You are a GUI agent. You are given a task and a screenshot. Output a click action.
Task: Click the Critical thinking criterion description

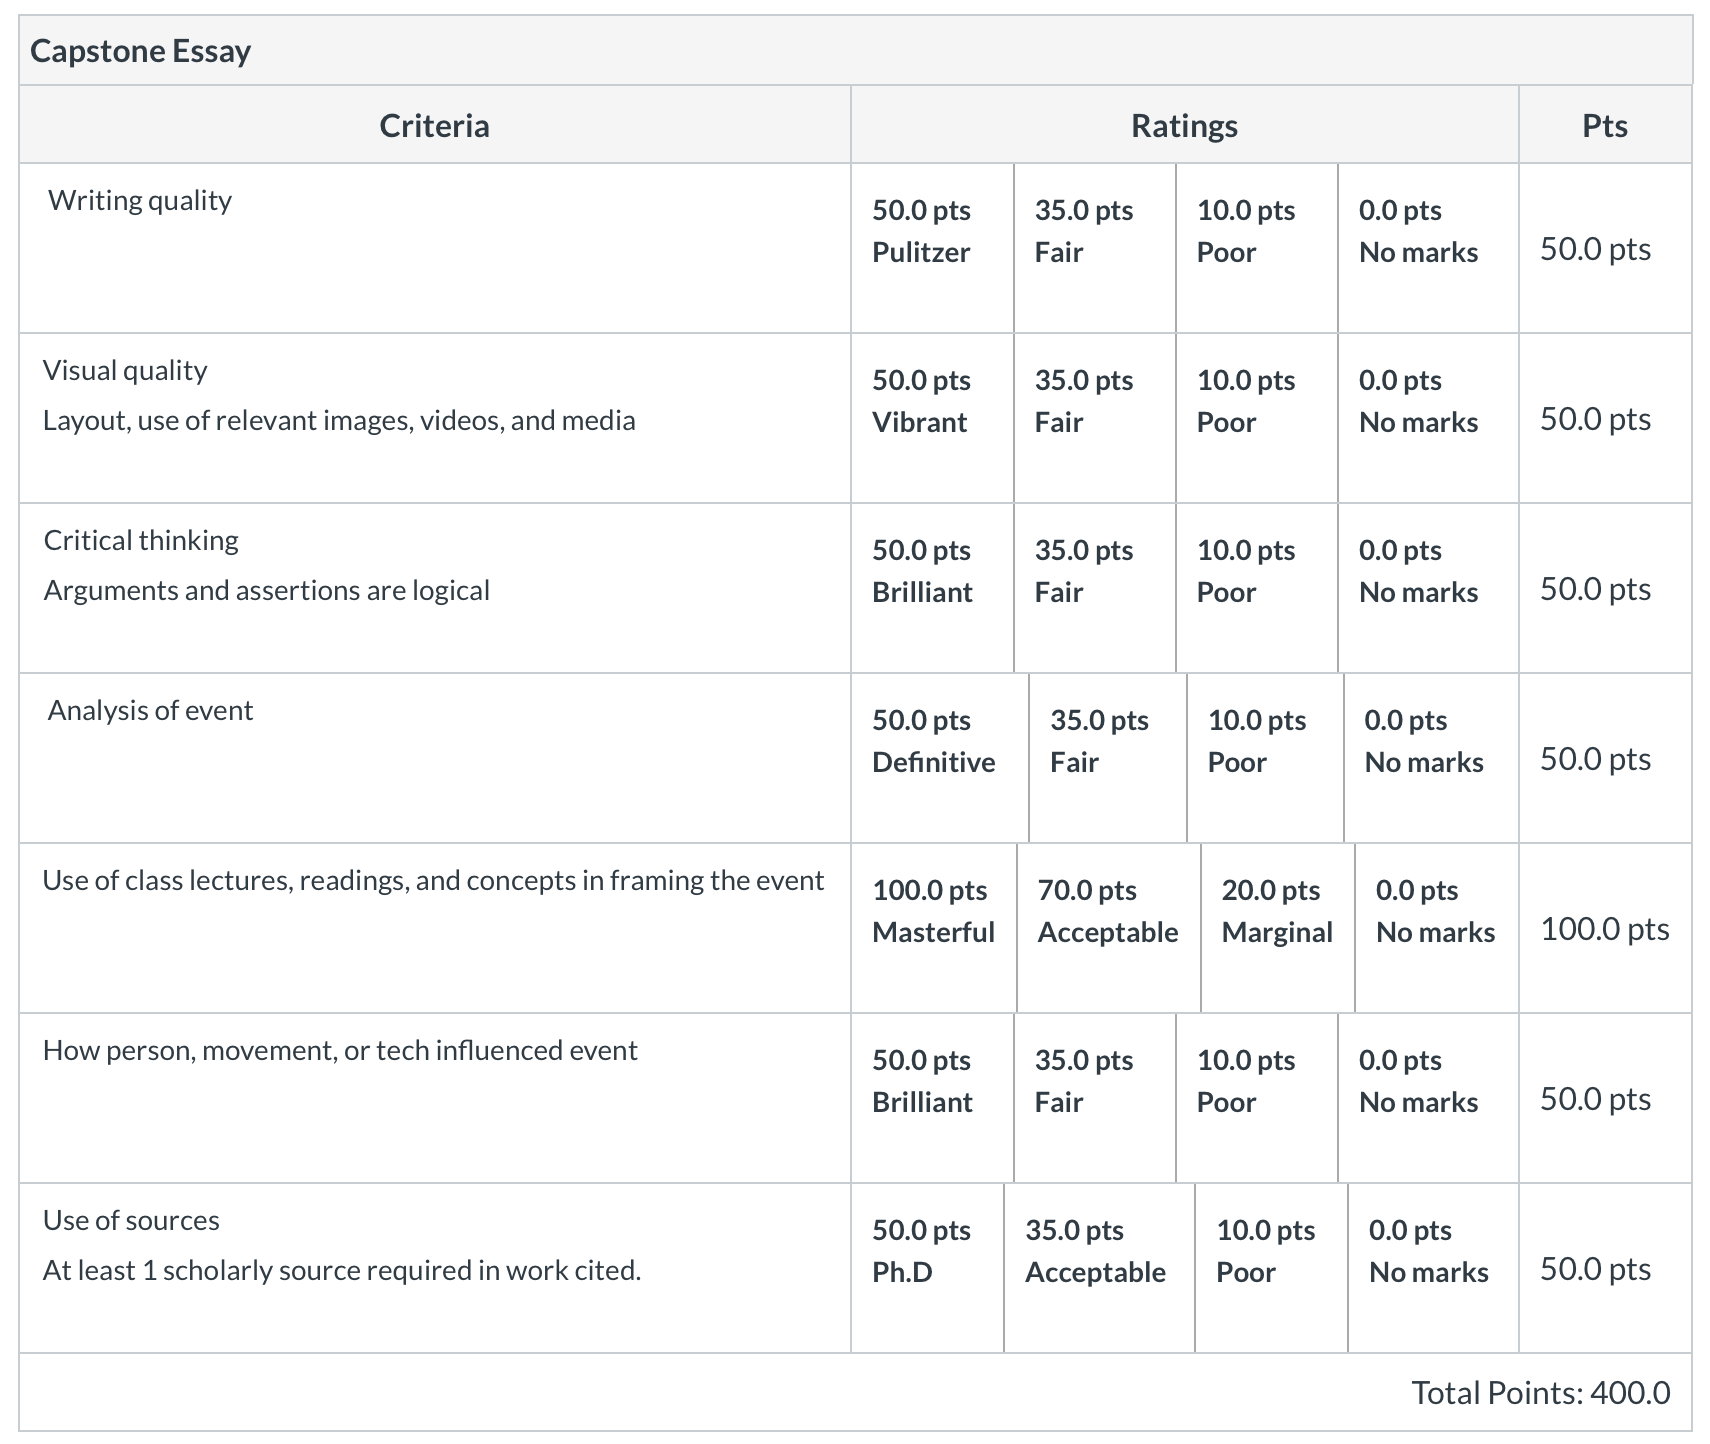(266, 590)
